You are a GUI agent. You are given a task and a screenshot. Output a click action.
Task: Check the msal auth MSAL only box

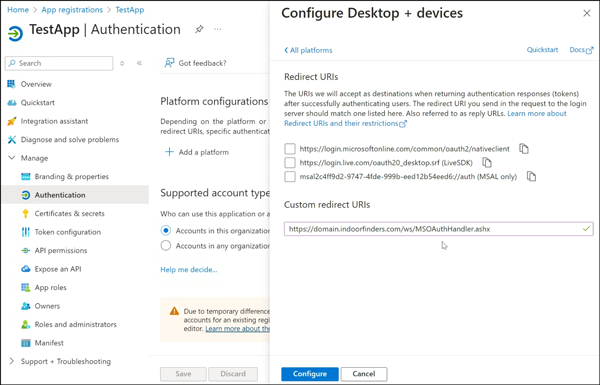[290, 176]
